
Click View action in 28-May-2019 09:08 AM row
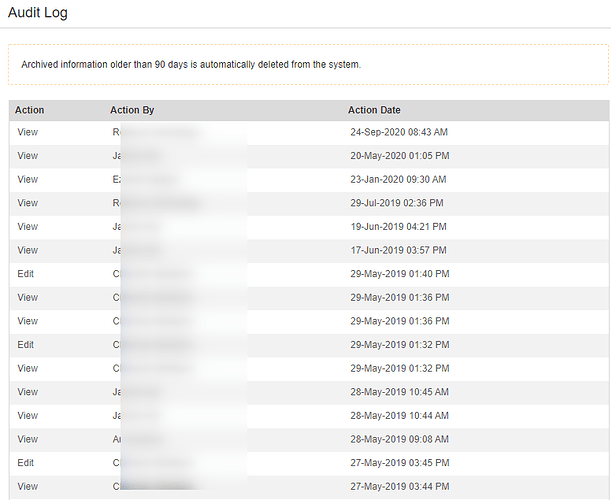pos(28,439)
